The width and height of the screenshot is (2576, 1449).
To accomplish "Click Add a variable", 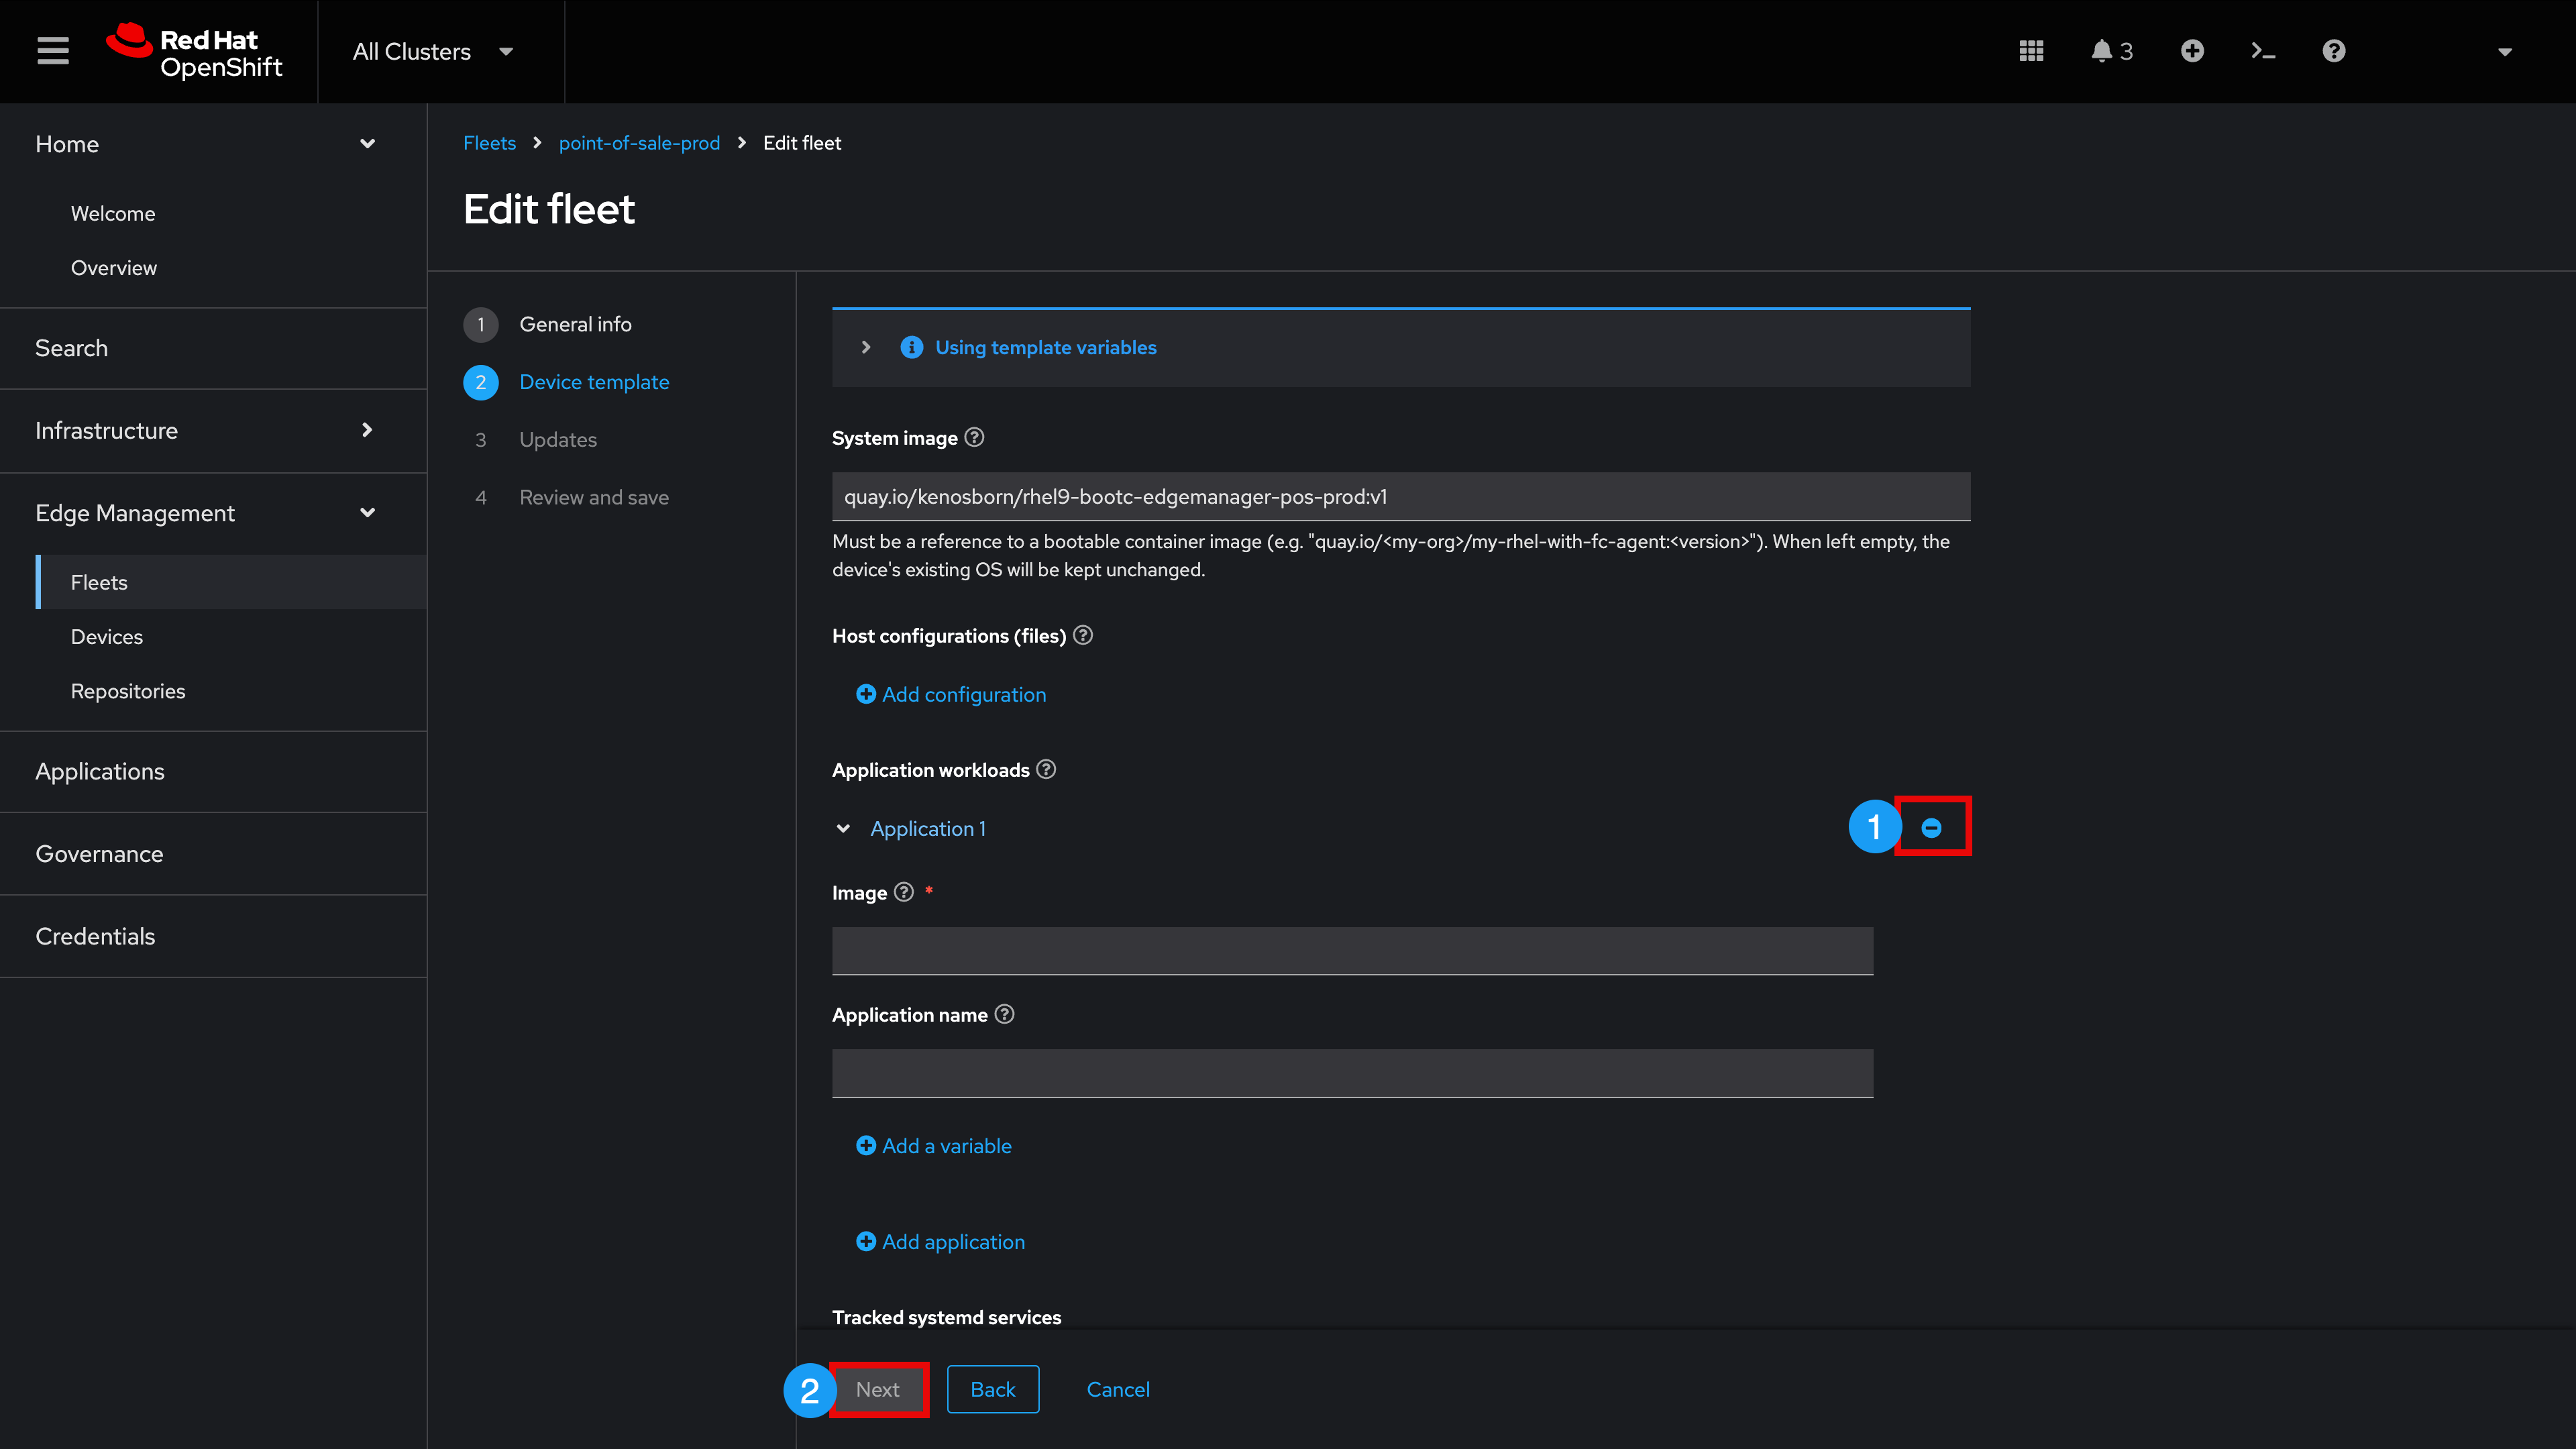I will 934,1146.
